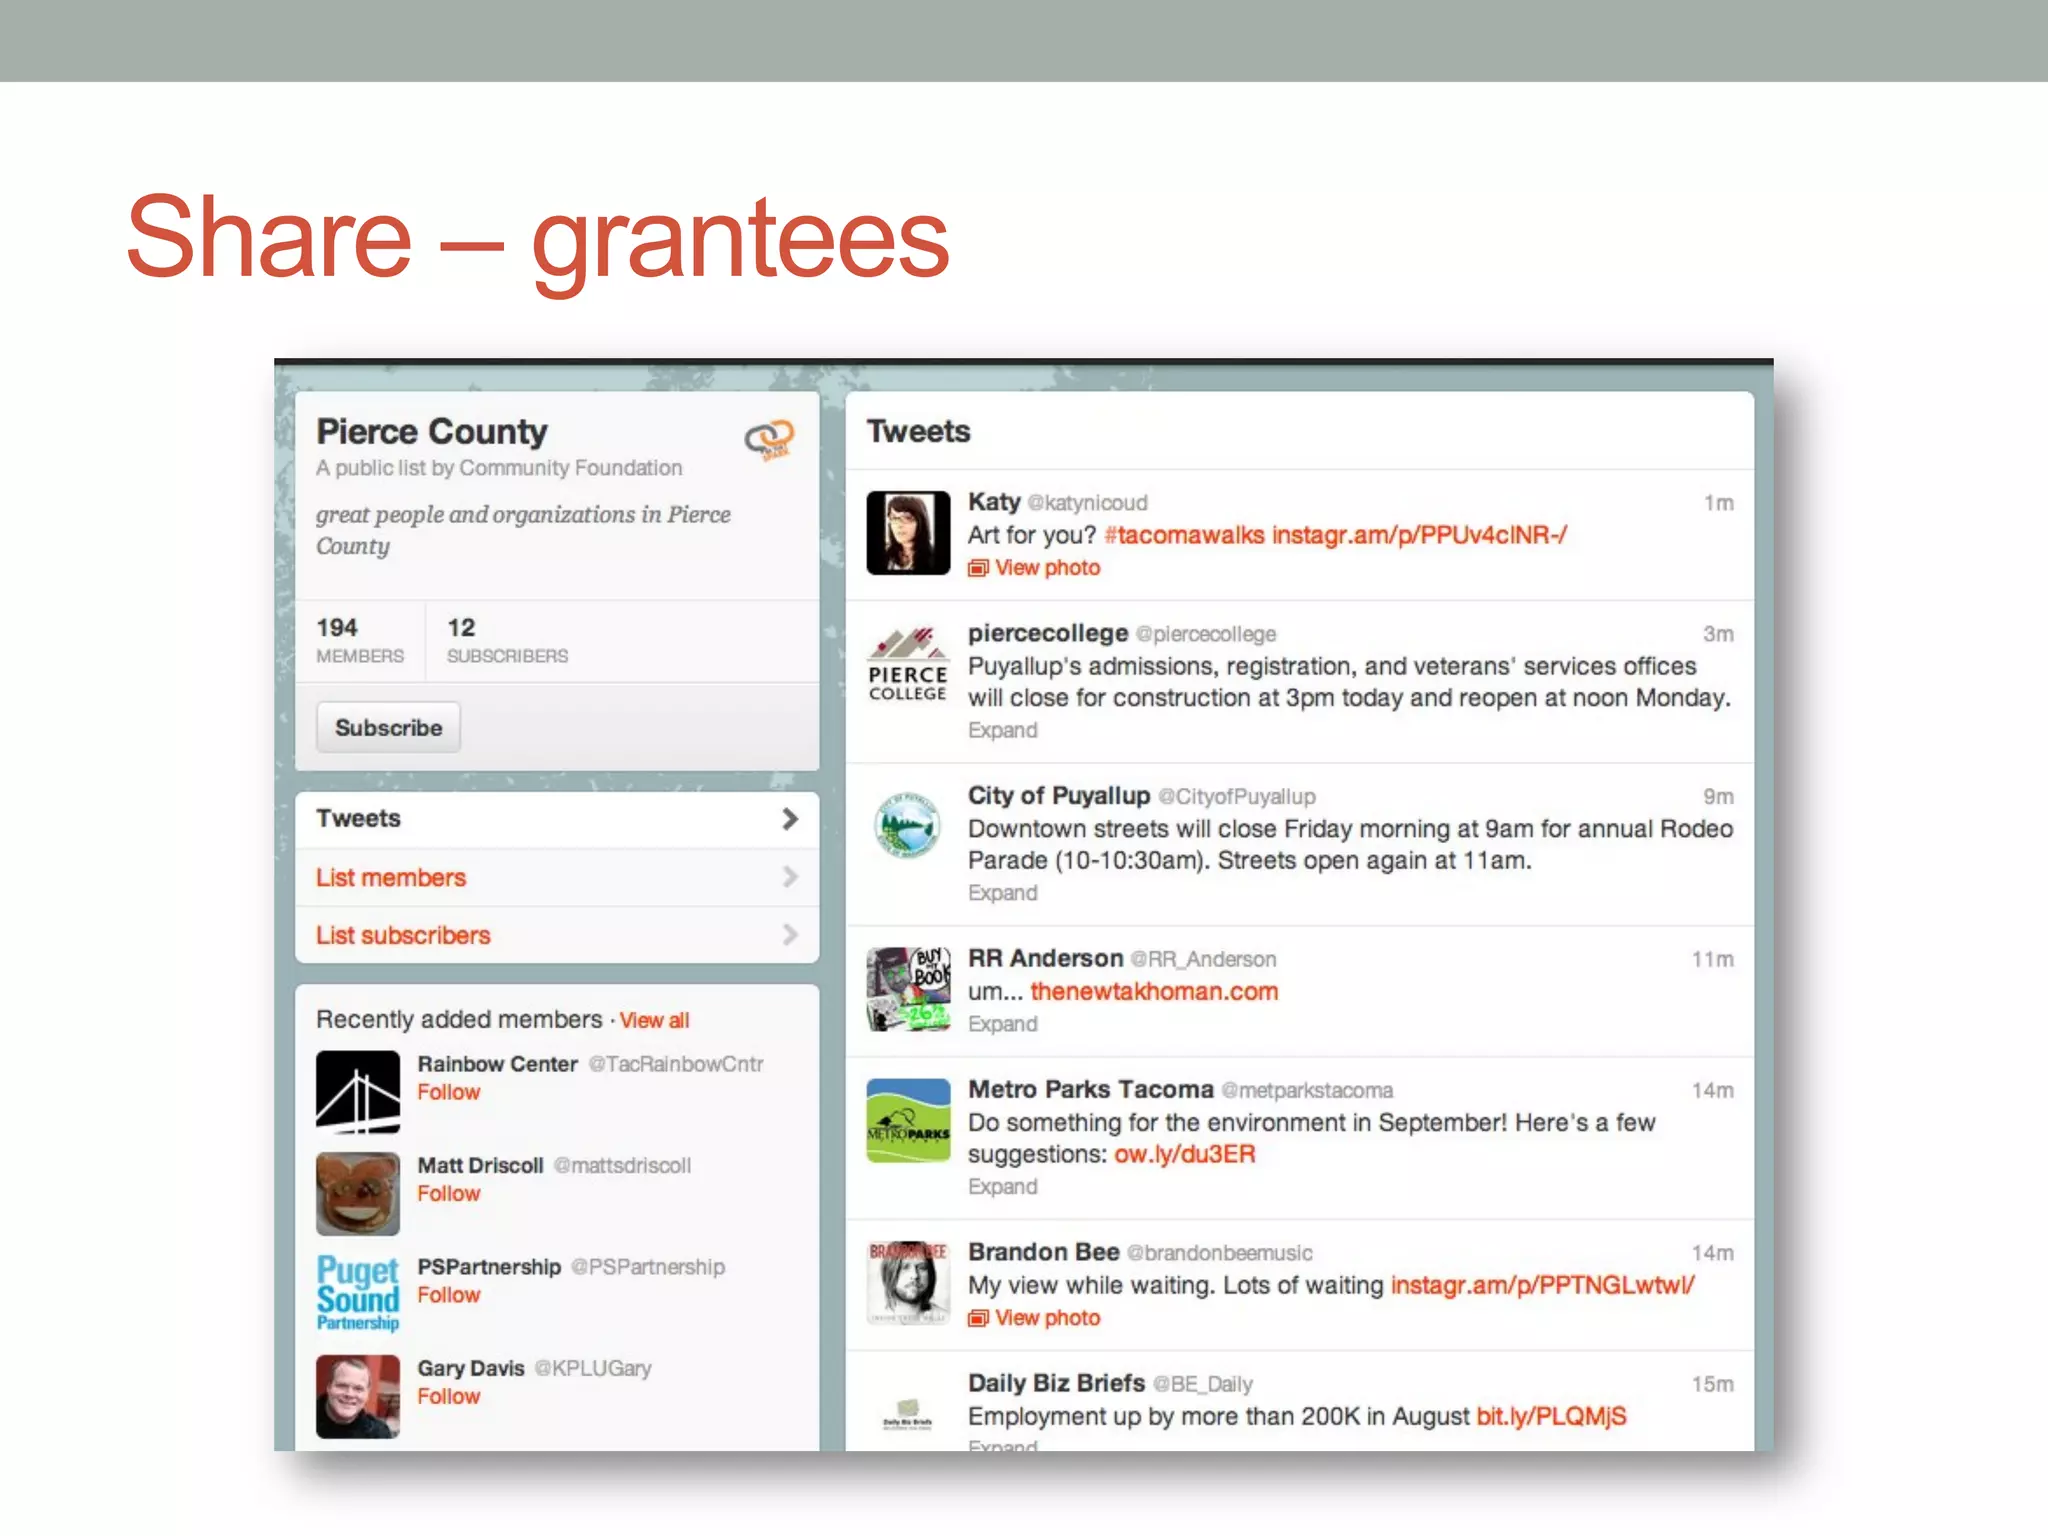This screenshot has width=2048, height=1536.
Task: Open bit.ly/PLQMjS link
Action: pos(1551,1416)
